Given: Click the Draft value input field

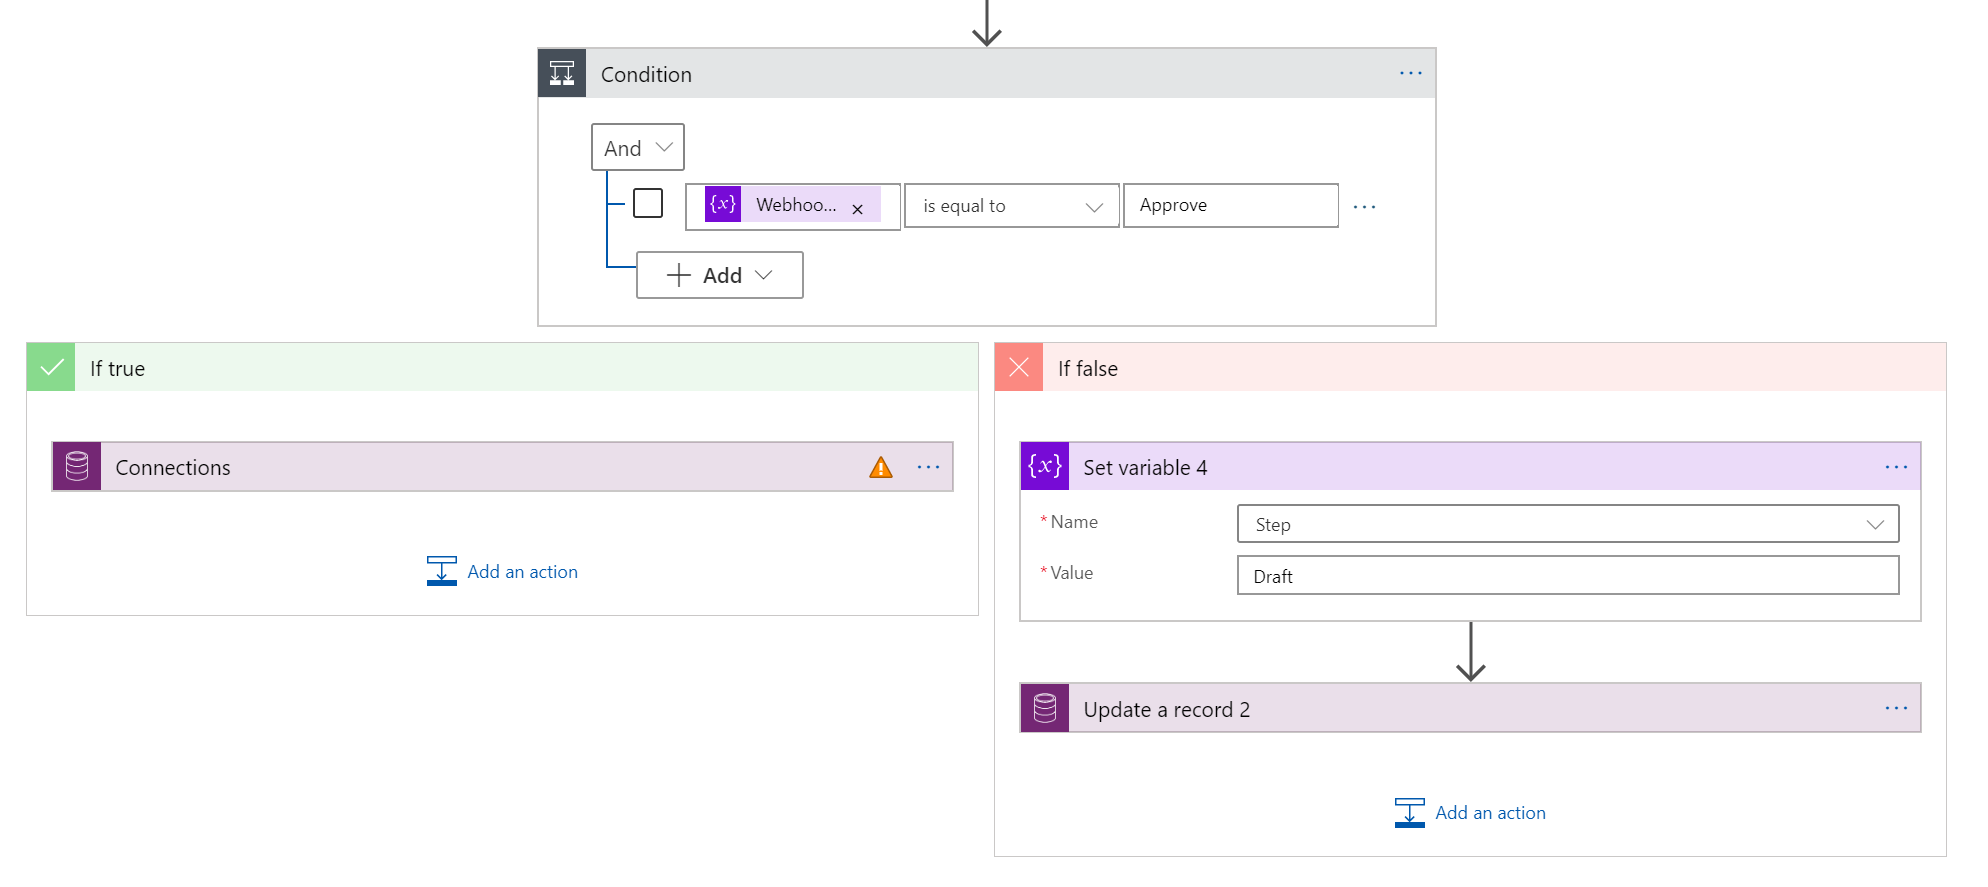Looking at the screenshot, I should [1567, 576].
